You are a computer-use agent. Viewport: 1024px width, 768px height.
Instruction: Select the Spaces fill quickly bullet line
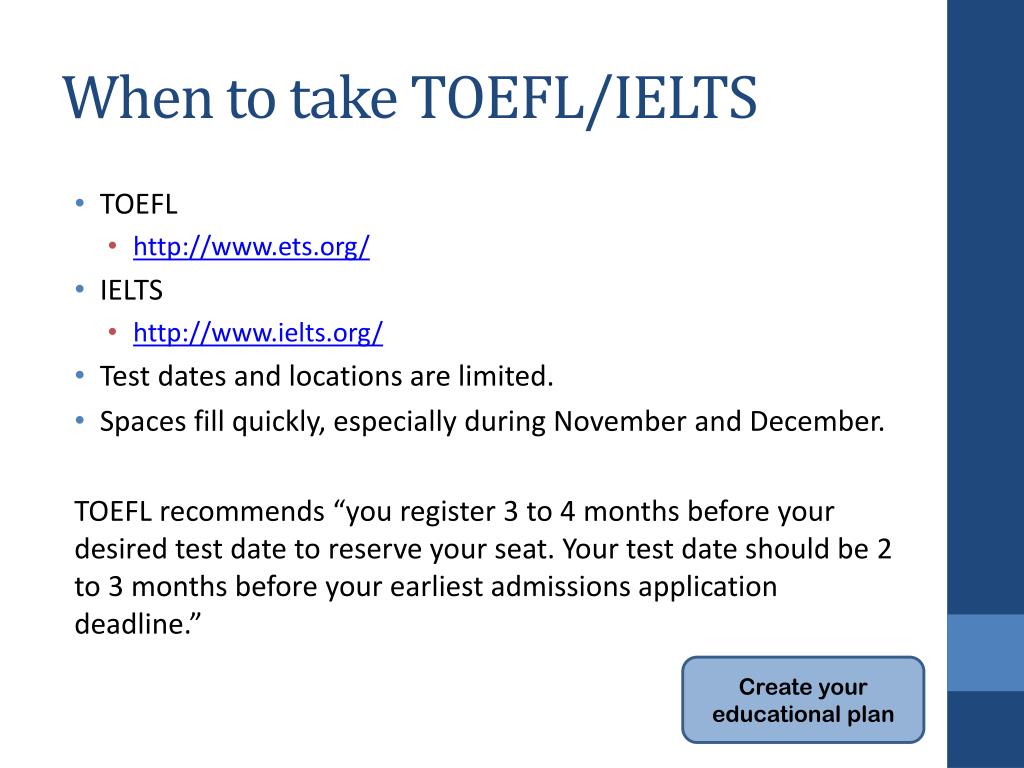(x=492, y=422)
